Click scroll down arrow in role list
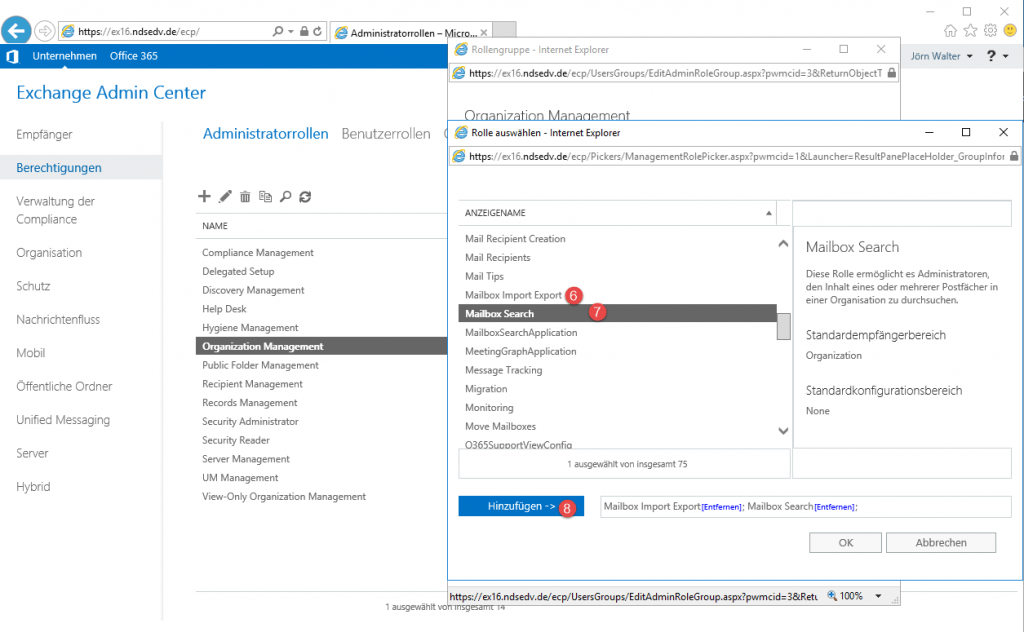The width and height of the screenshot is (1024, 632). coord(783,431)
